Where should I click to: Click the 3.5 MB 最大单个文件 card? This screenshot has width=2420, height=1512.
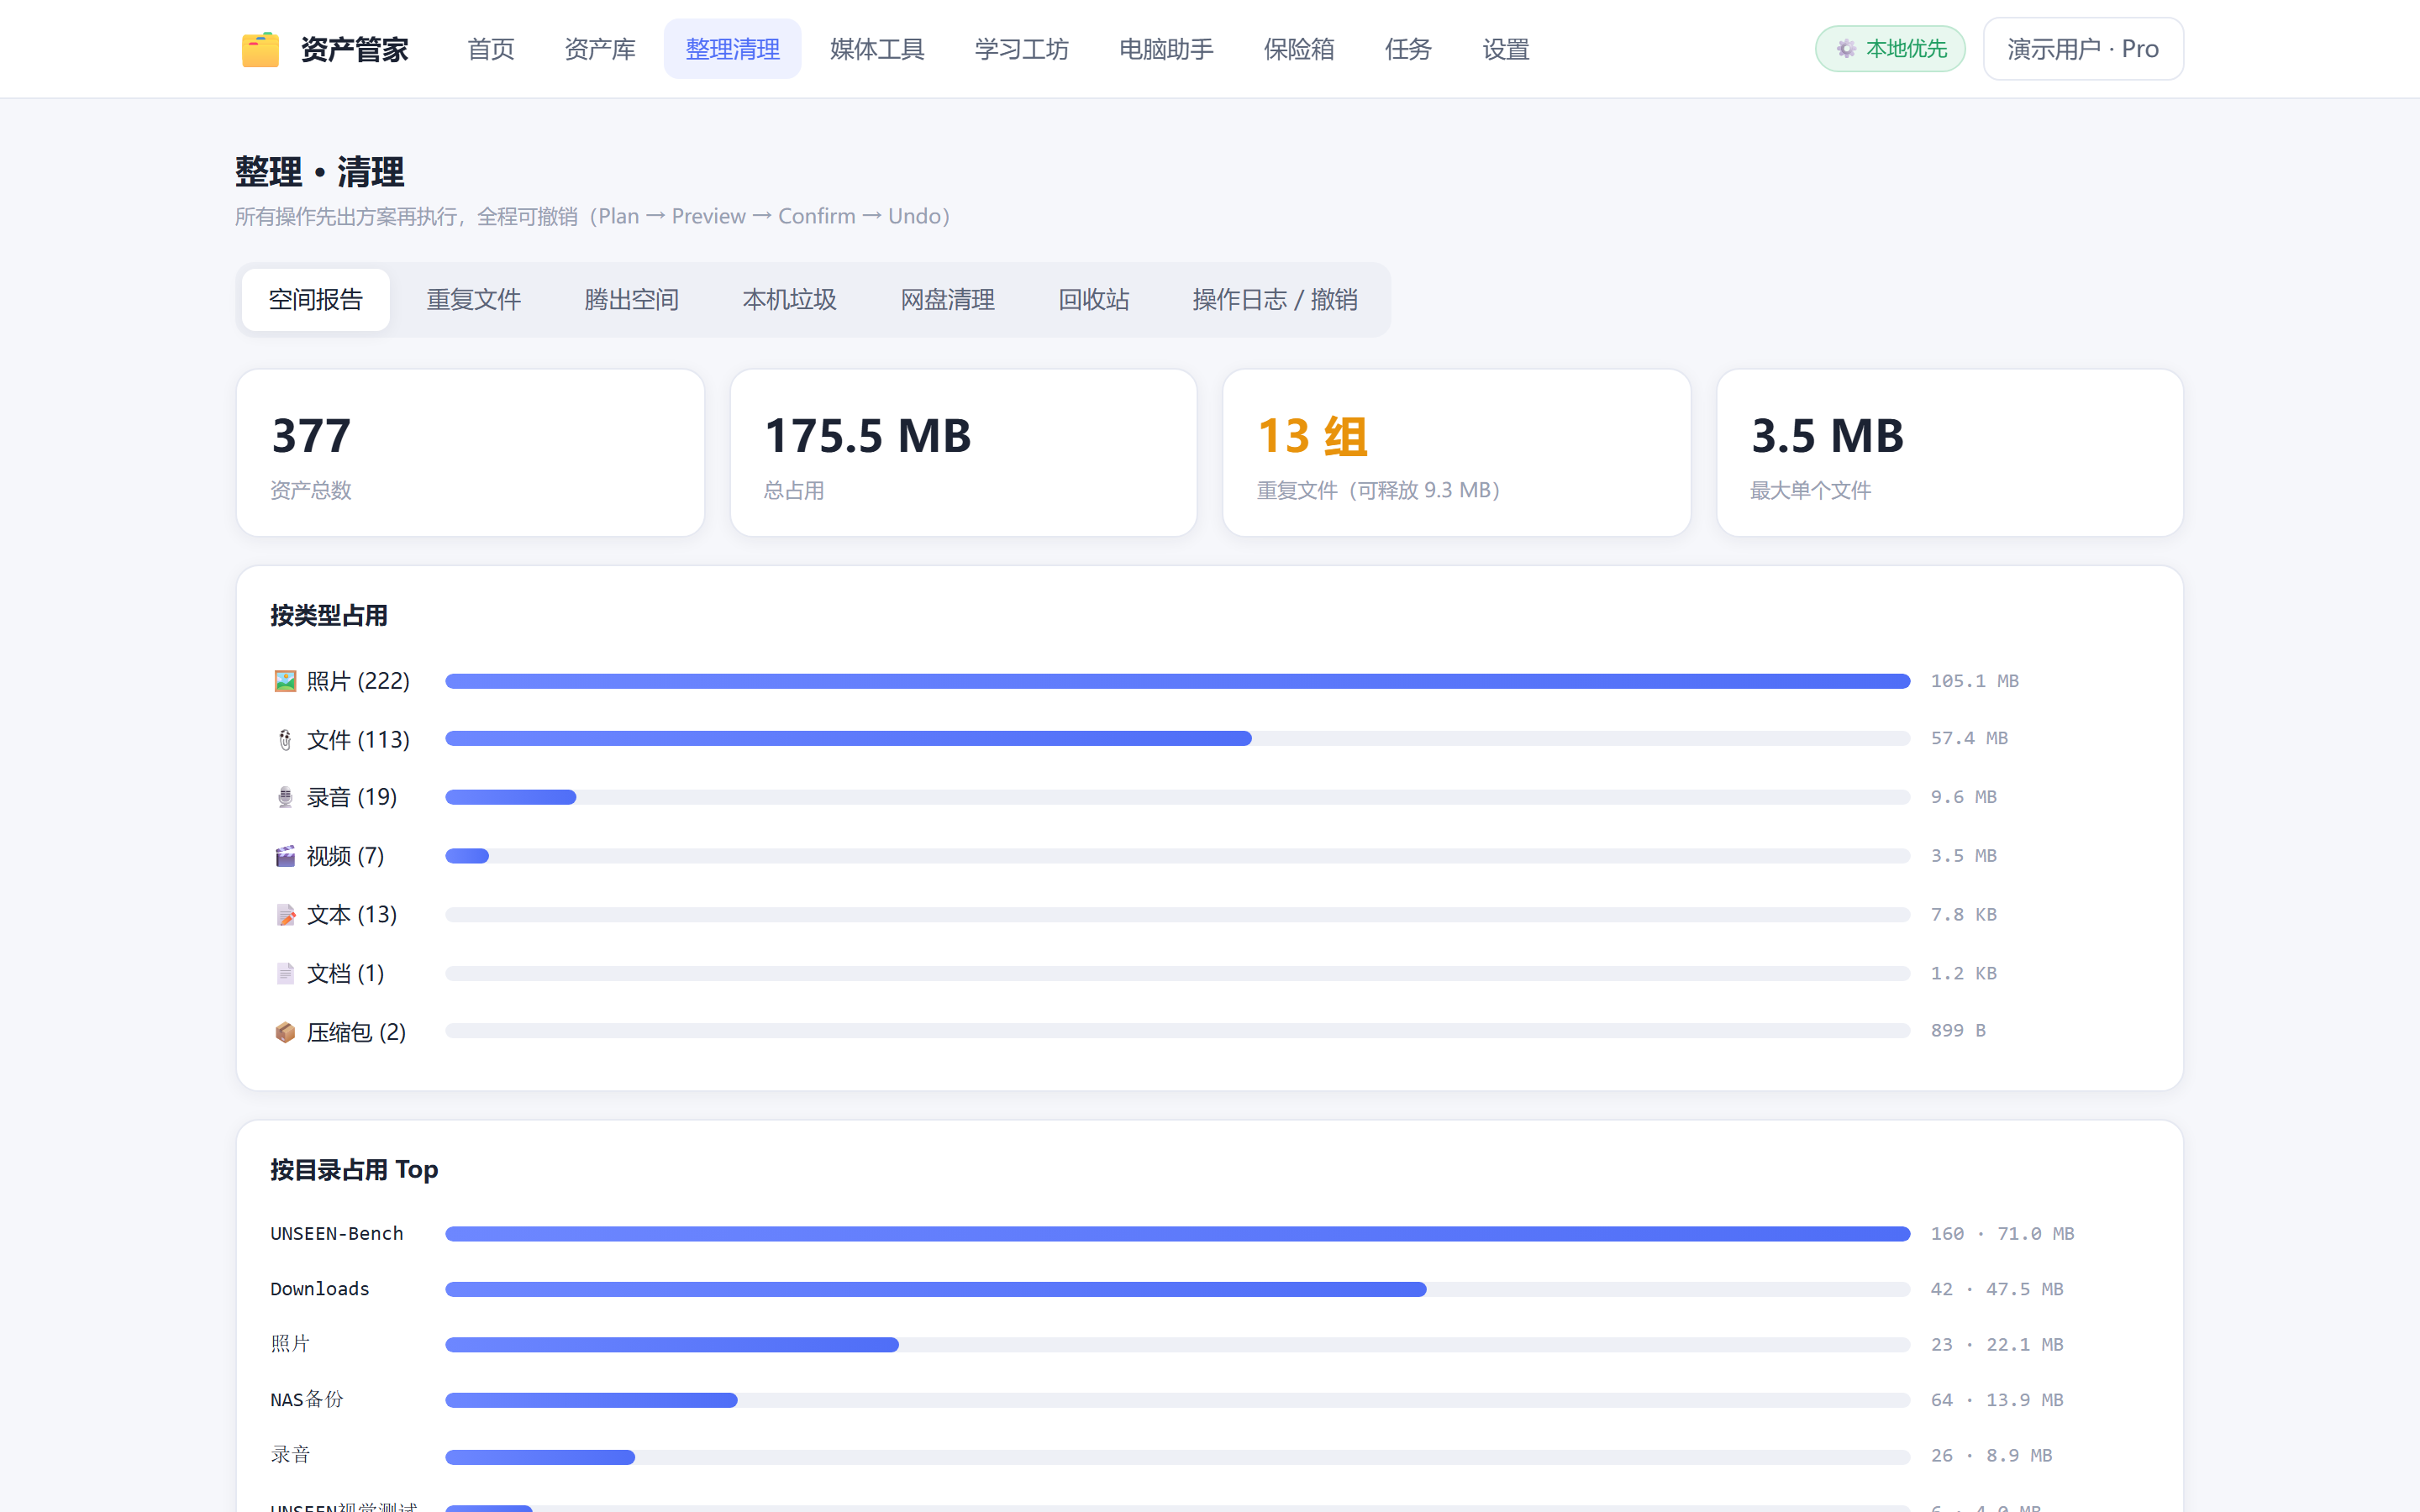(x=1950, y=453)
